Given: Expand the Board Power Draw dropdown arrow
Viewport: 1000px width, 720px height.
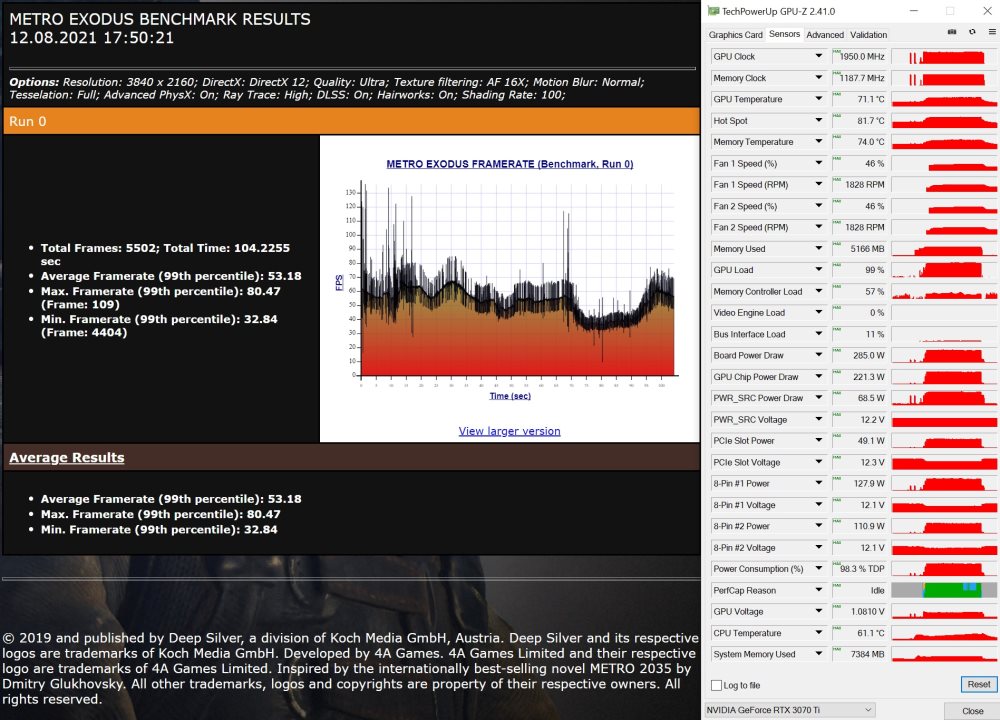Looking at the screenshot, I should pyautogui.click(x=818, y=355).
